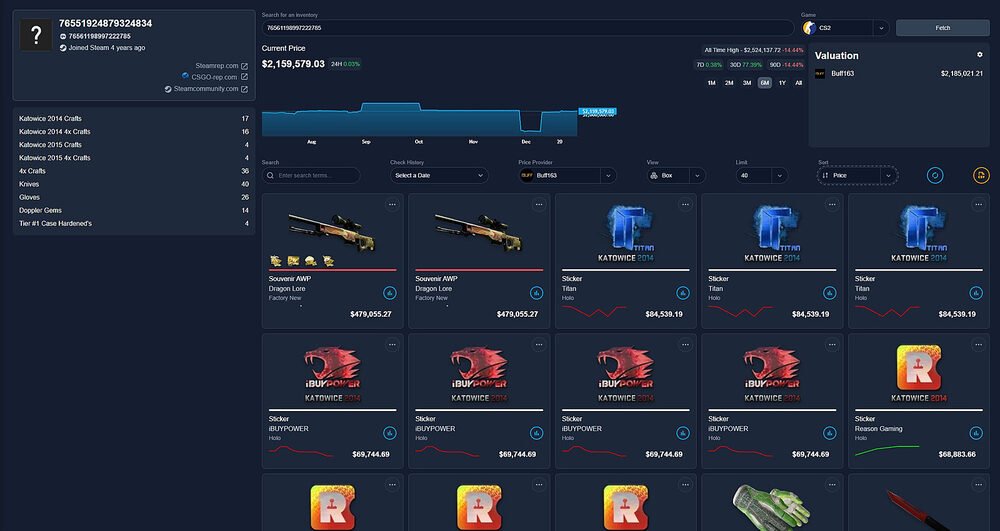Click the Search for an inventory field
The width and height of the screenshot is (1000, 531).
click(x=528, y=28)
